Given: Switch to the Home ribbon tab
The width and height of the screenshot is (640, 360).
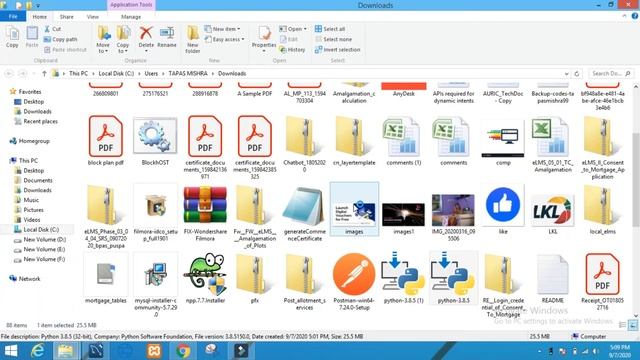Looking at the screenshot, I should pos(40,17).
